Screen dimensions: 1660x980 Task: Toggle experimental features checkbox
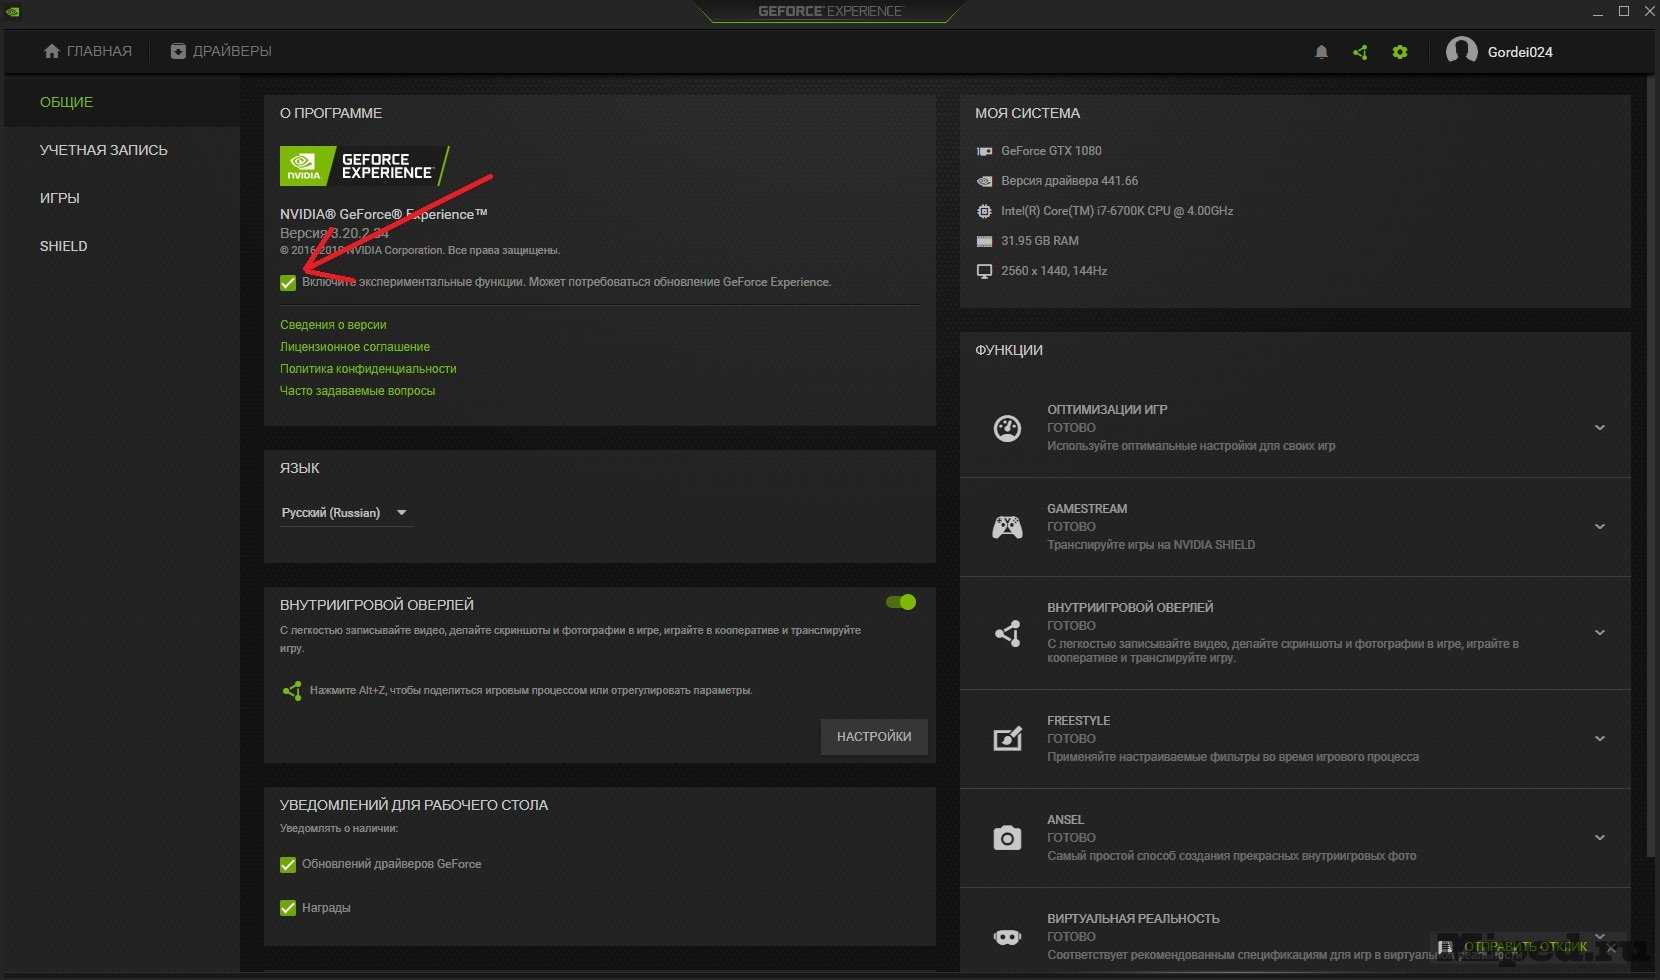288,283
